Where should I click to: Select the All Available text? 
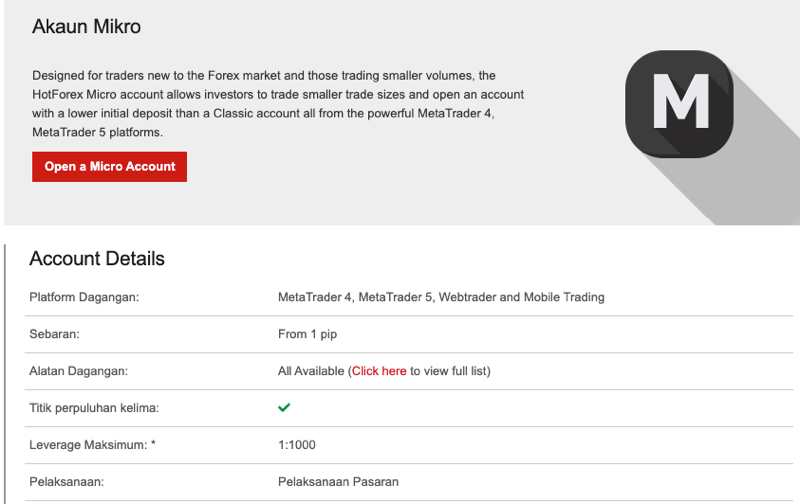coord(310,371)
